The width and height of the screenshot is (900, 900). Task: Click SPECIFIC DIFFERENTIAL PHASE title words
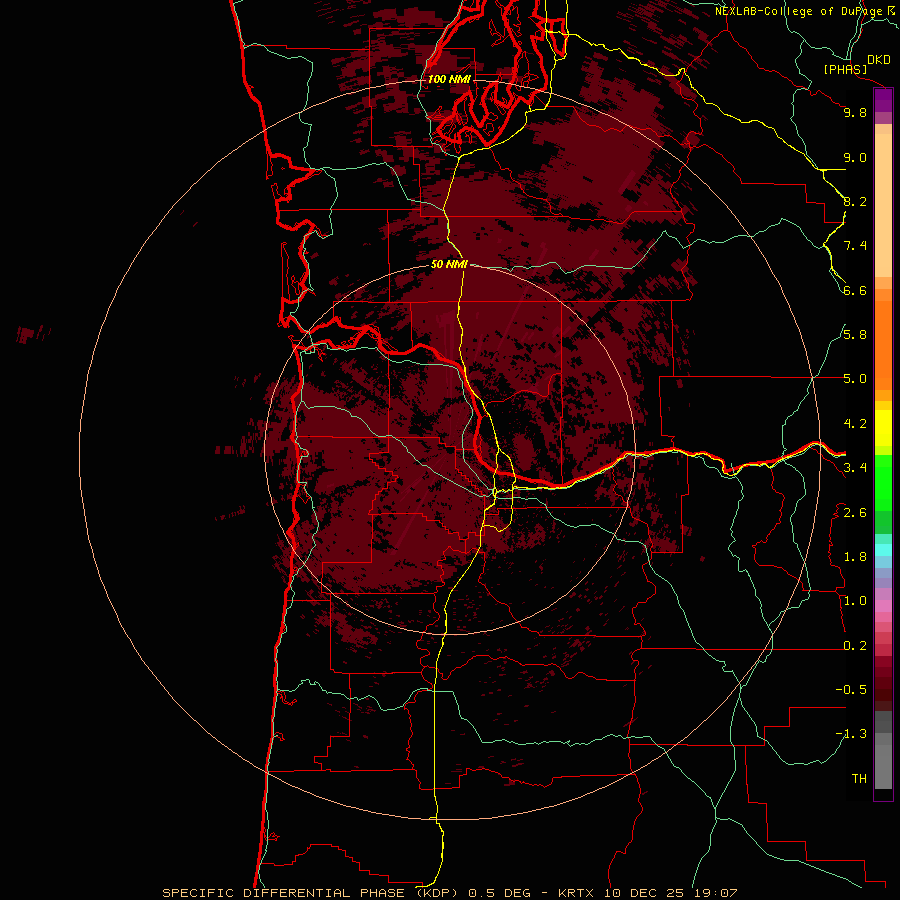285,893
